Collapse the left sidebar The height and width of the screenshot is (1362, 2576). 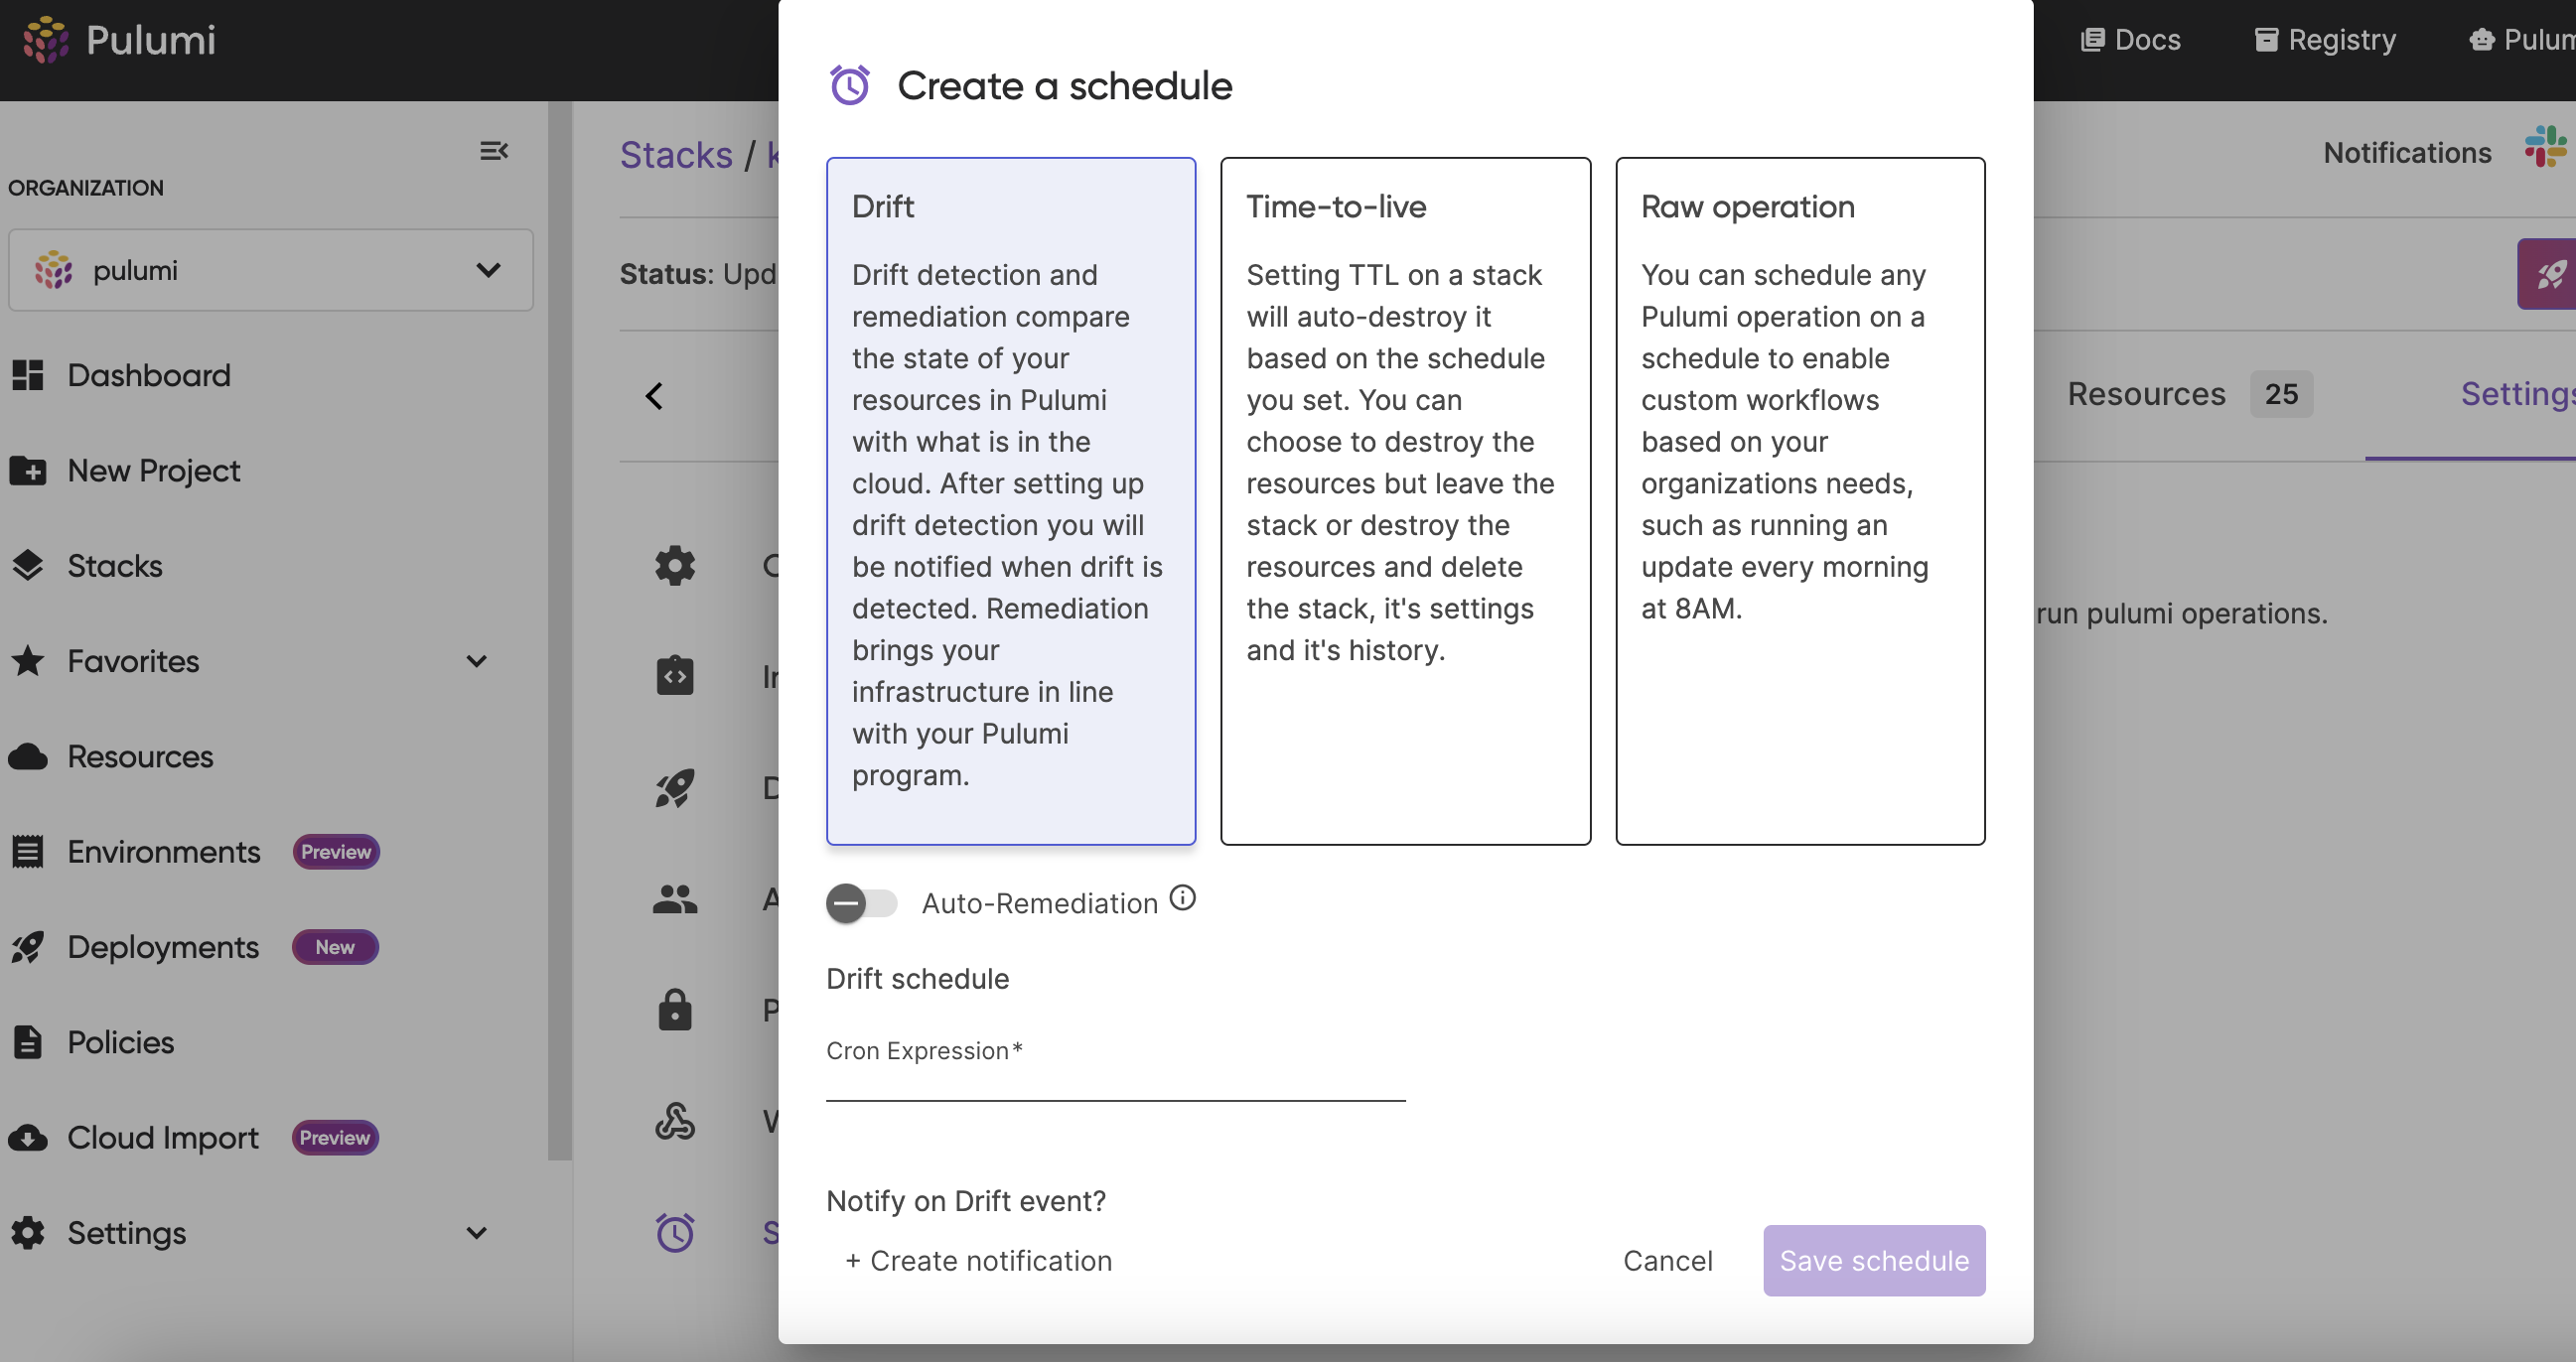point(495,150)
